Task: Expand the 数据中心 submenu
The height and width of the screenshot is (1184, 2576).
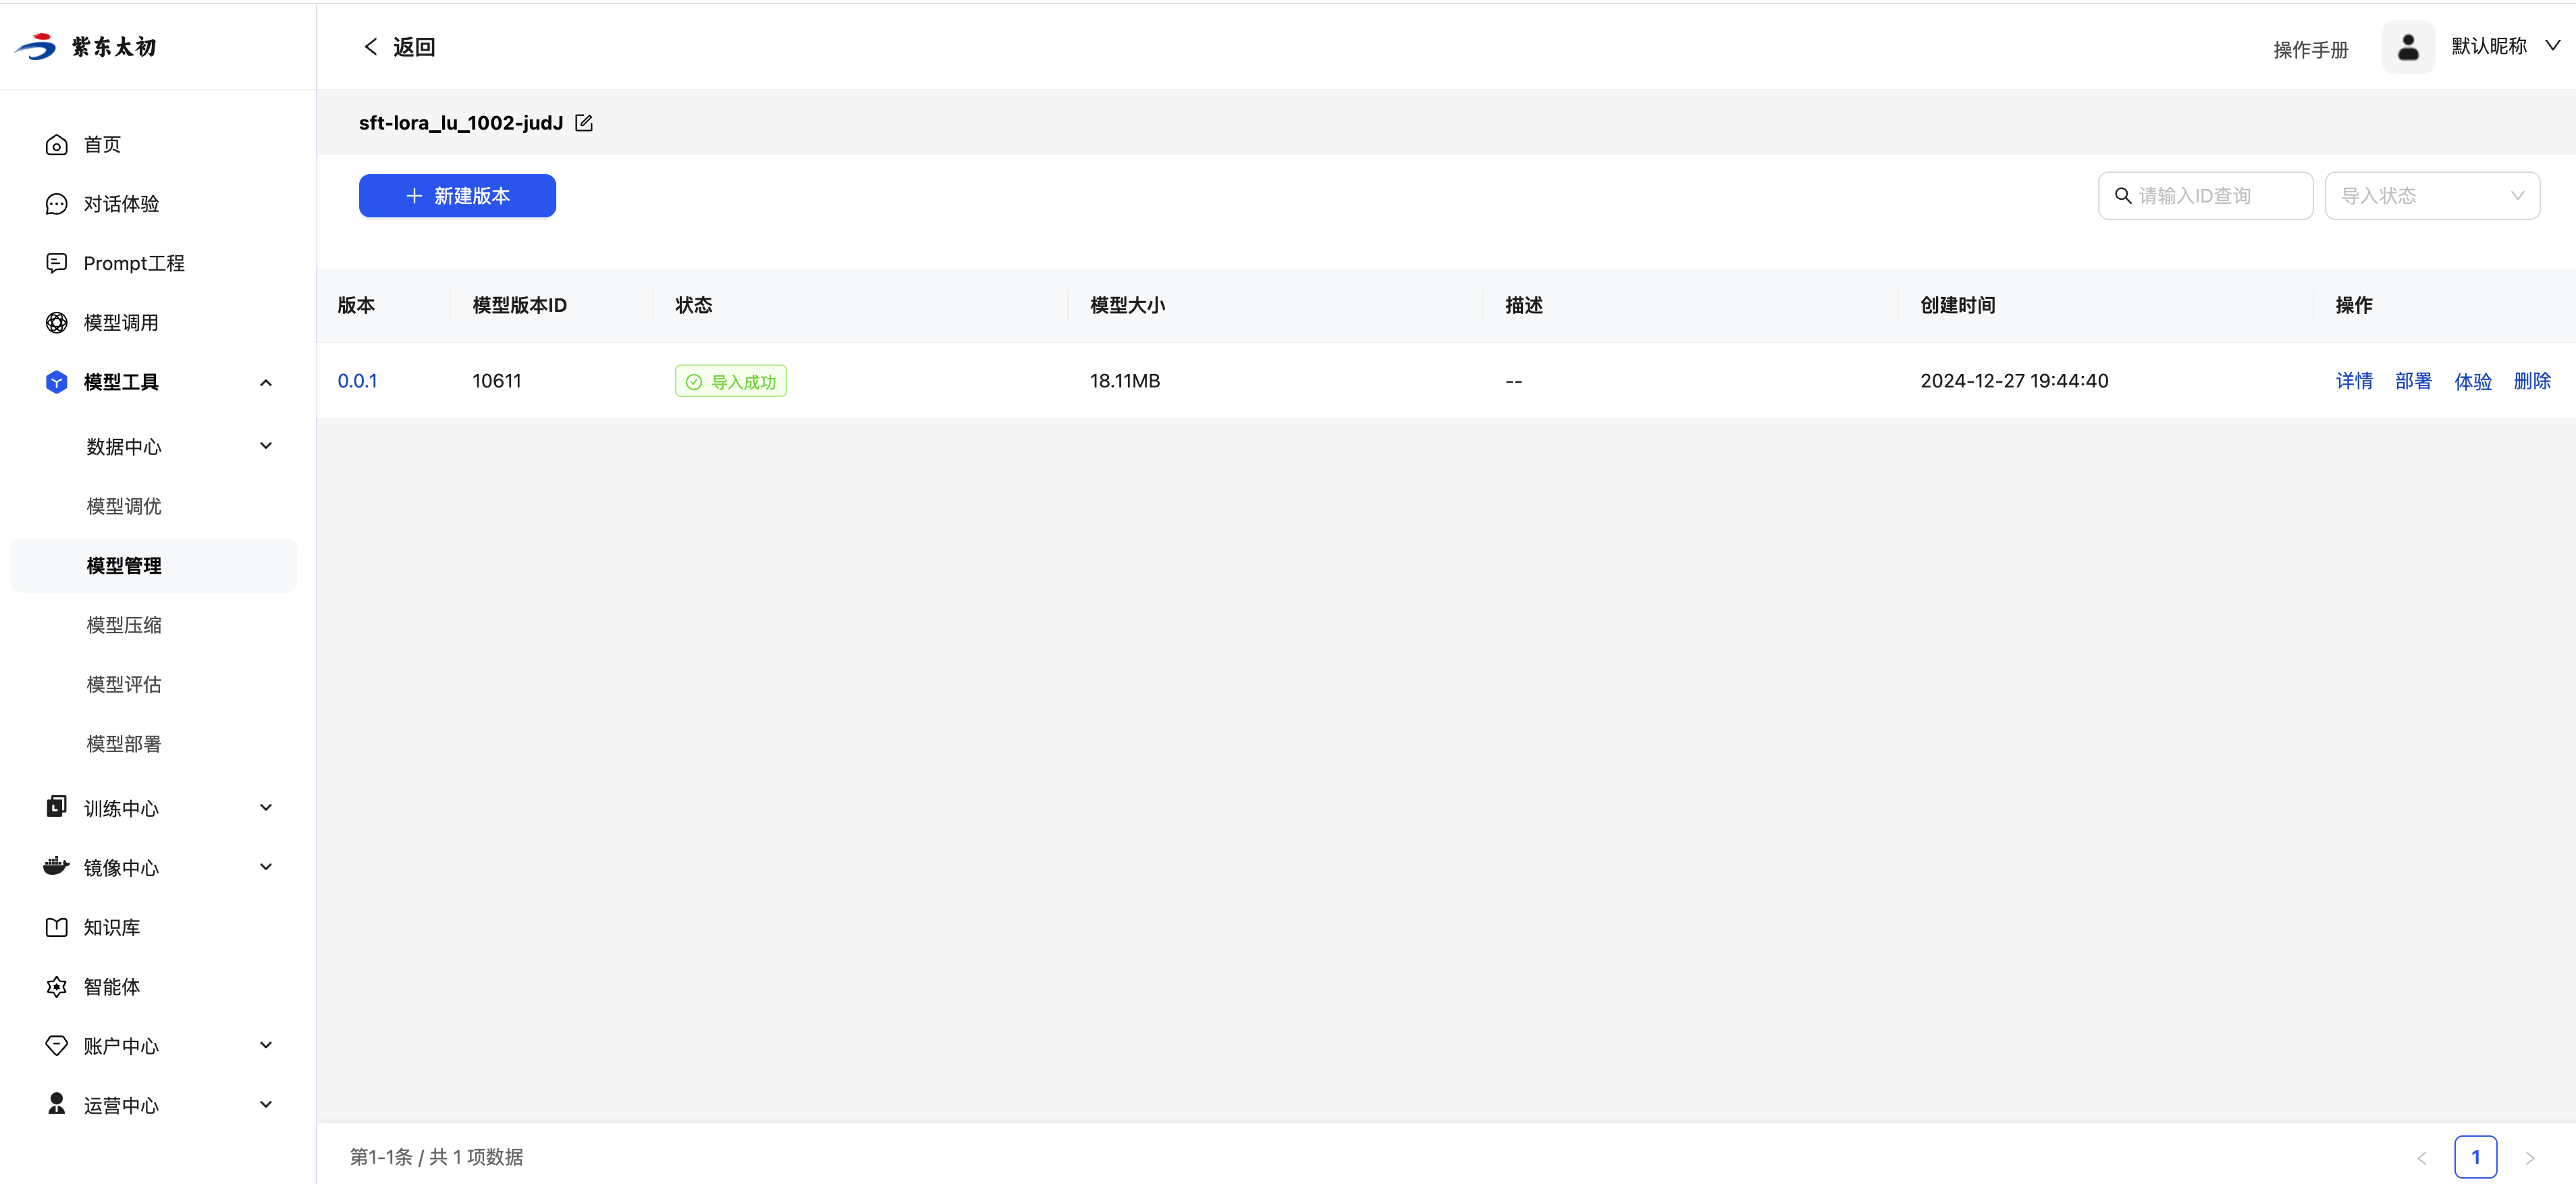Action: [x=266, y=446]
